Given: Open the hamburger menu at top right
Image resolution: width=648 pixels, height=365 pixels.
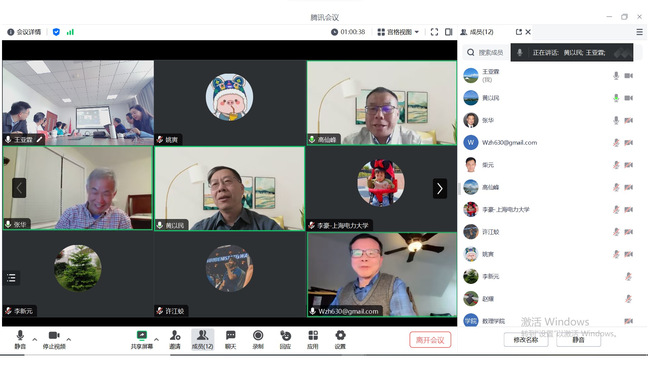Looking at the screenshot, I should tap(639, 32).
